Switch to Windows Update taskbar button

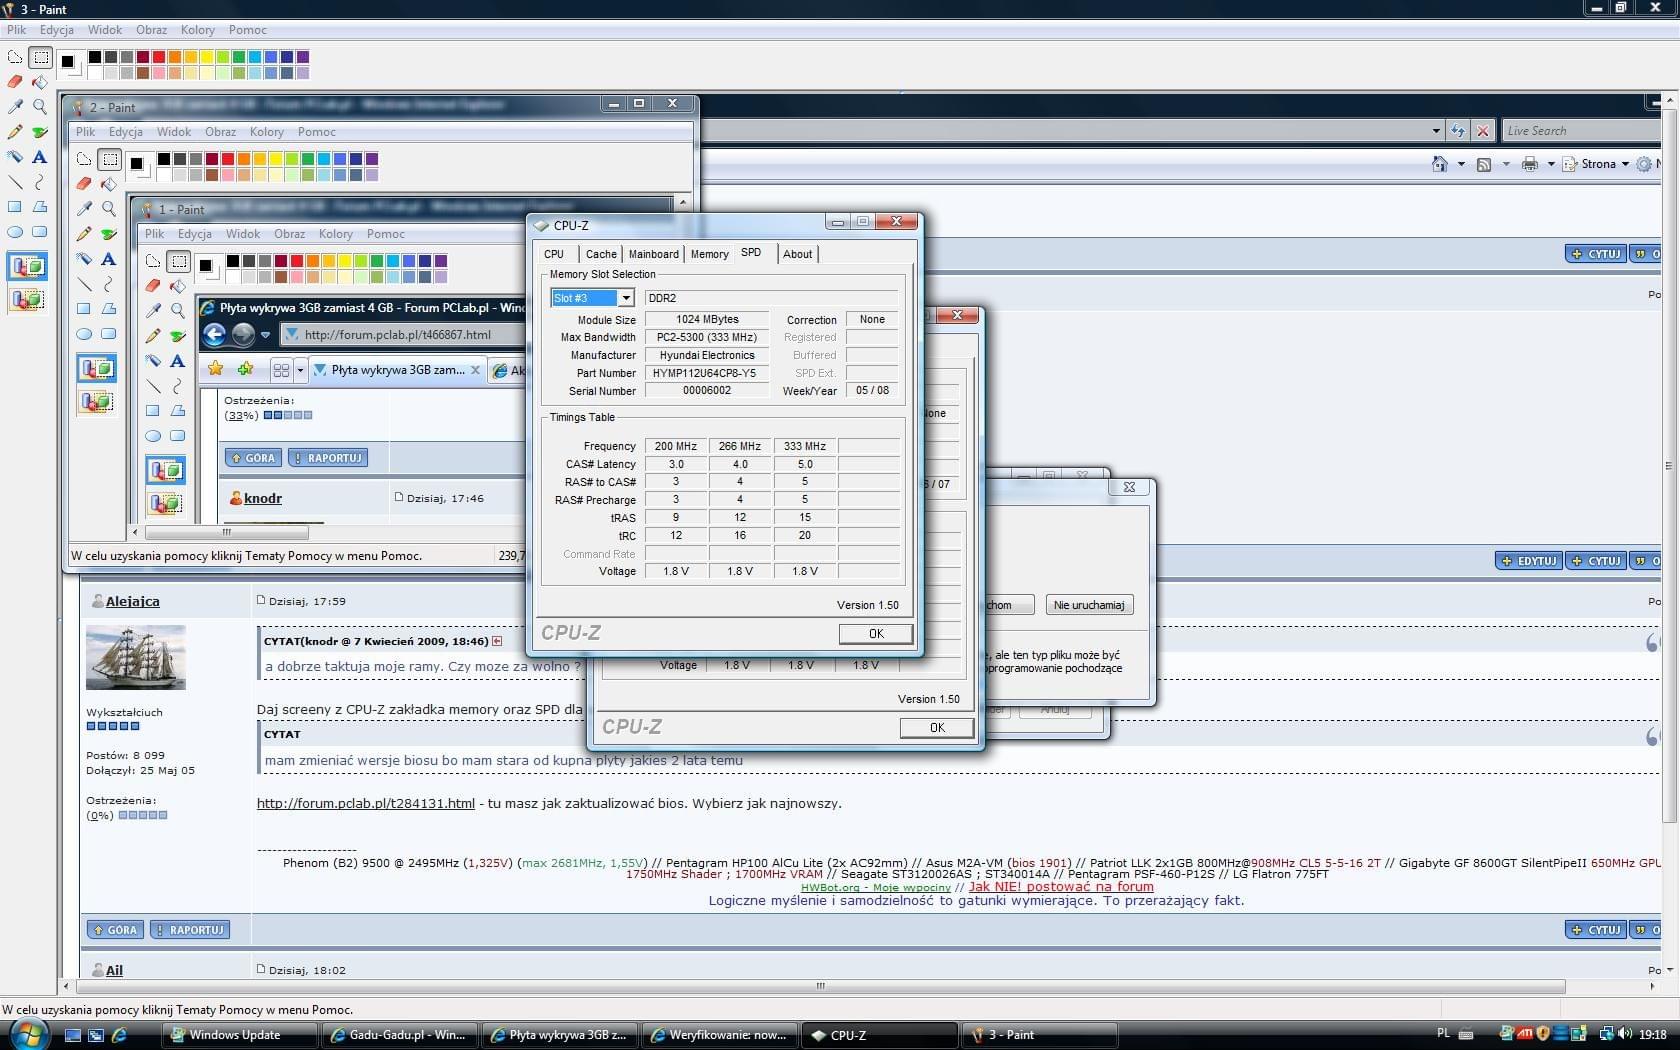pos(240,1035)
